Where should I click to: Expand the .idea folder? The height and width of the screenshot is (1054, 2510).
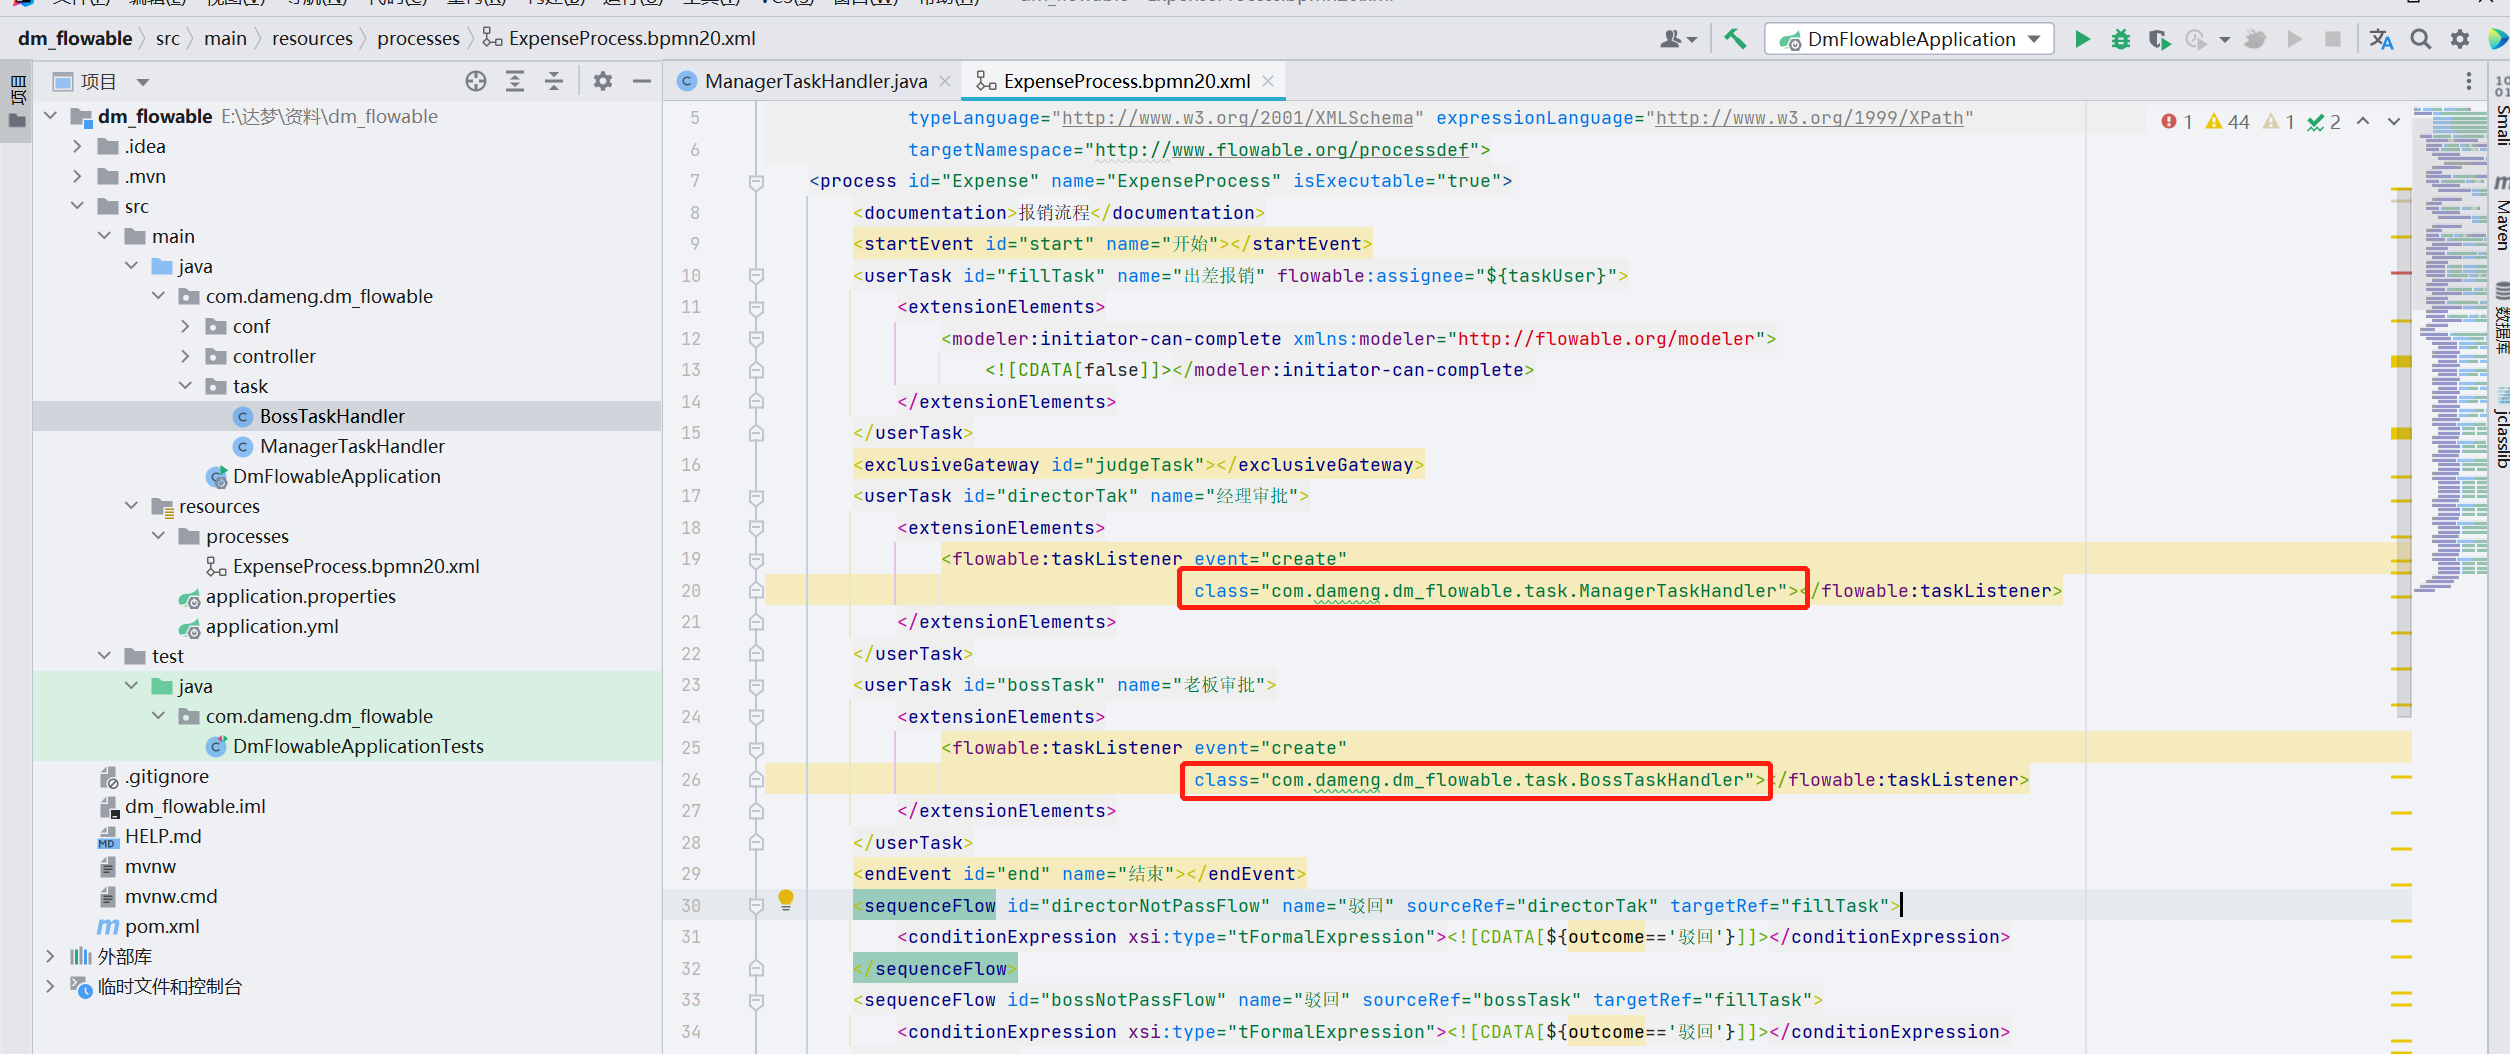click(77, 146)
